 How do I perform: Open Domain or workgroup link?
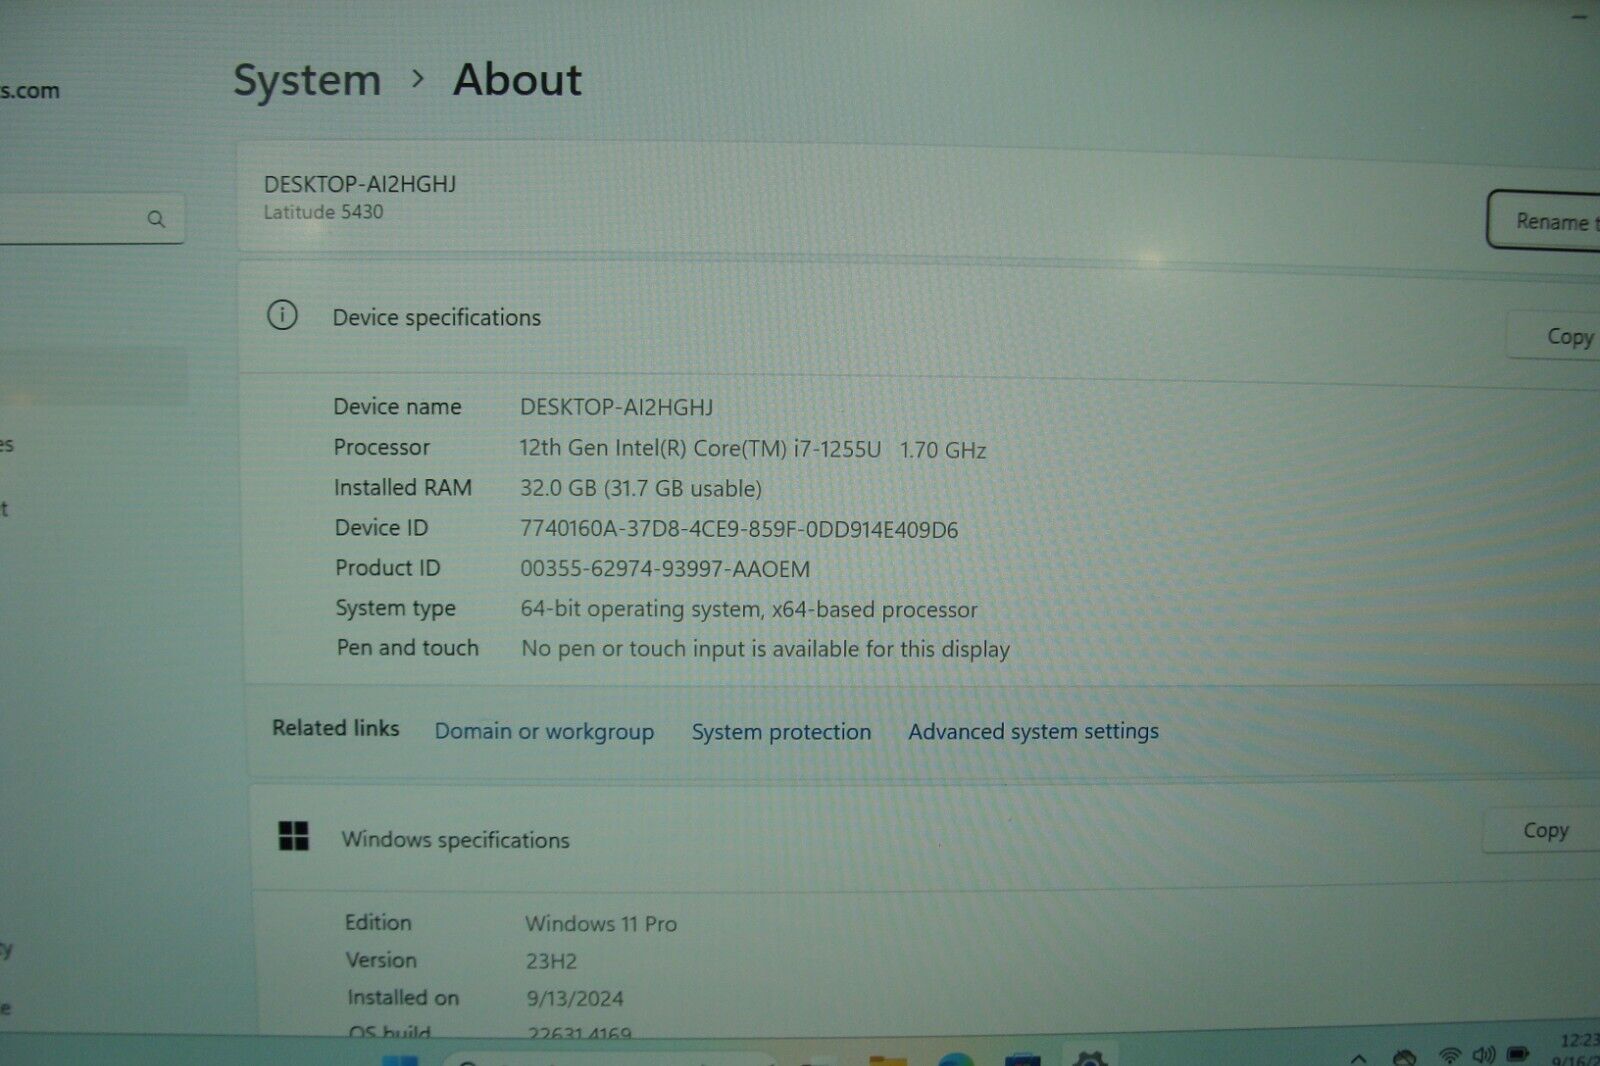pyautogui.click(x=544, y=731)
